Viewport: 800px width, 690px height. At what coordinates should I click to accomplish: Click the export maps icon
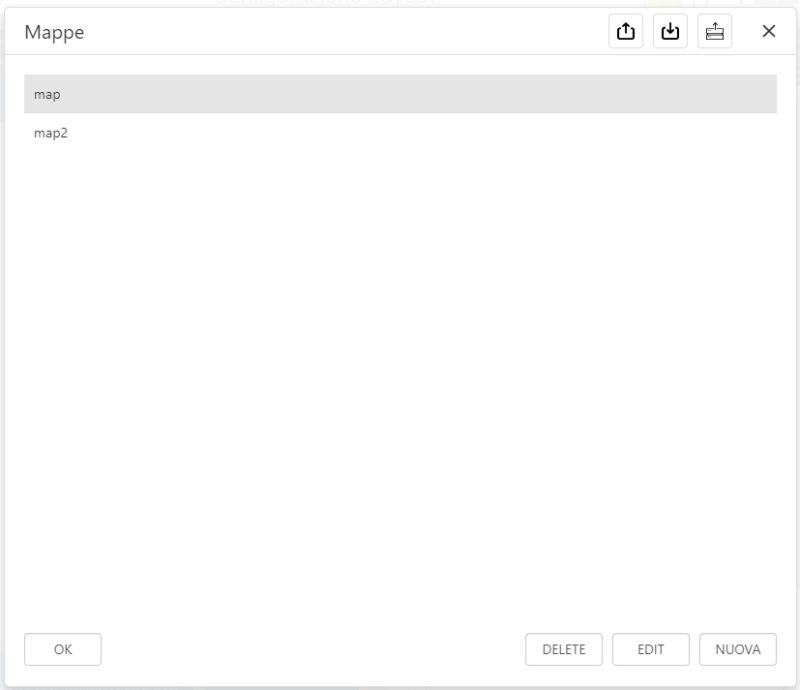pyautogui.click(x=625, y=31)
